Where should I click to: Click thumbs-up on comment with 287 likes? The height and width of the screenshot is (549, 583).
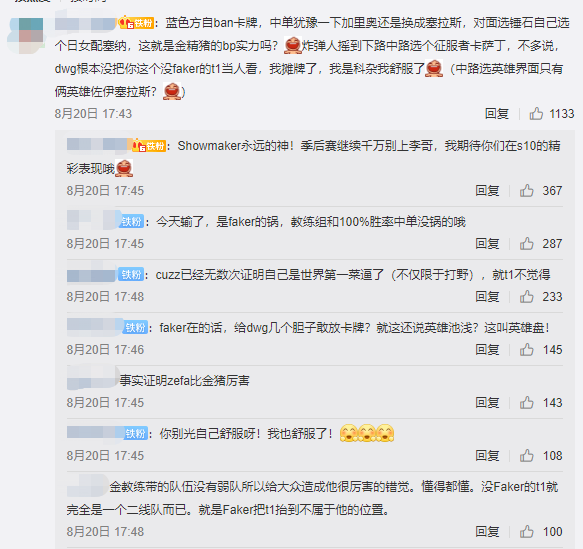[x=526, y=244]
